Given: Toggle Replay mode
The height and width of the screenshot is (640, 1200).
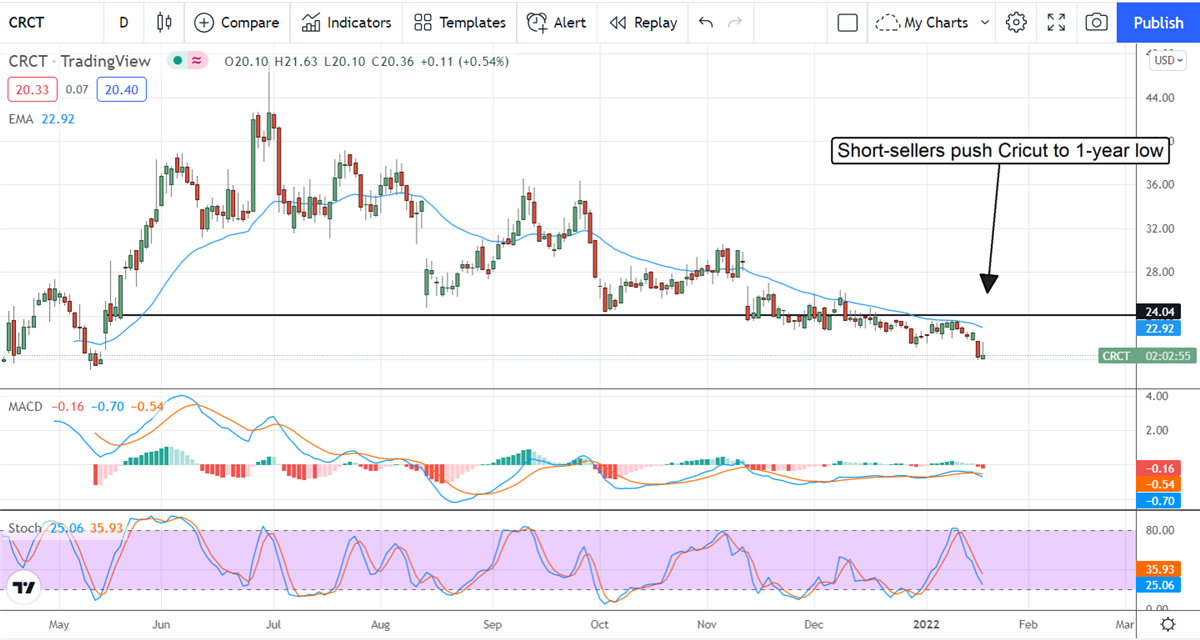Looking at the screenshot, I should pyautogui.click(x=643, y=22).
